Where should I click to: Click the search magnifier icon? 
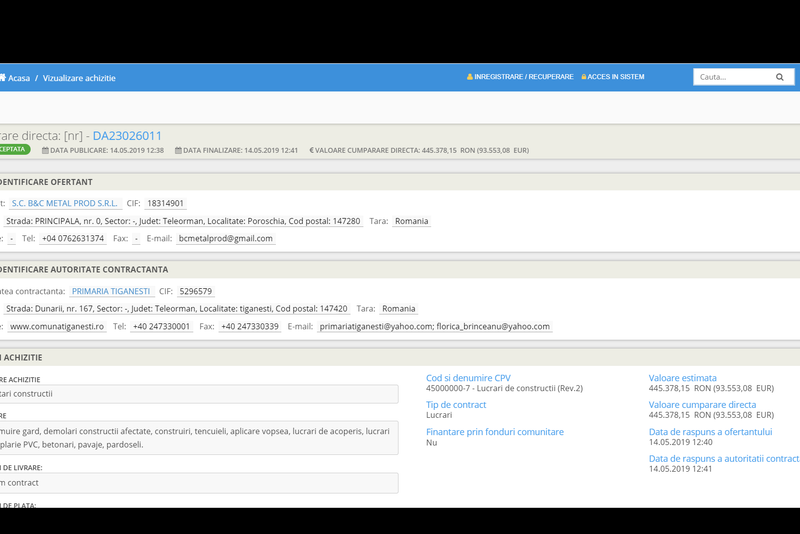click(780, 77)
